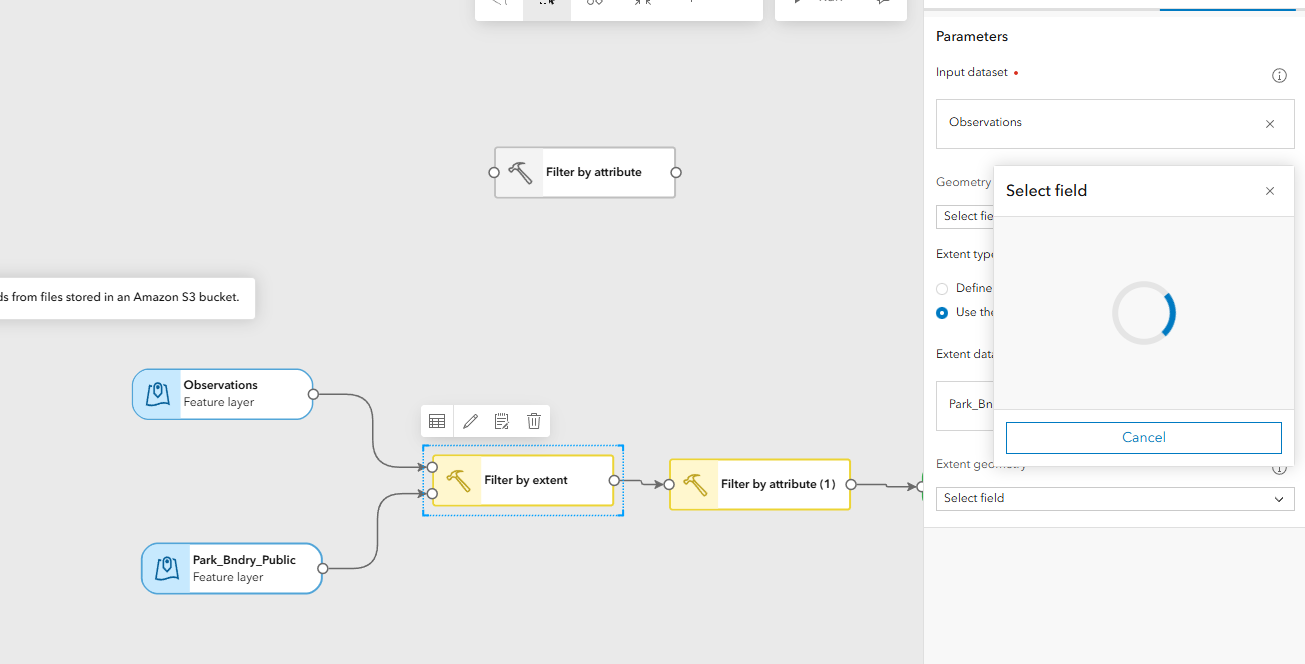This screenshot has width=1305, height=664.
Task: Select the 'Filter by extent' node label
Action: pos(526,480)
